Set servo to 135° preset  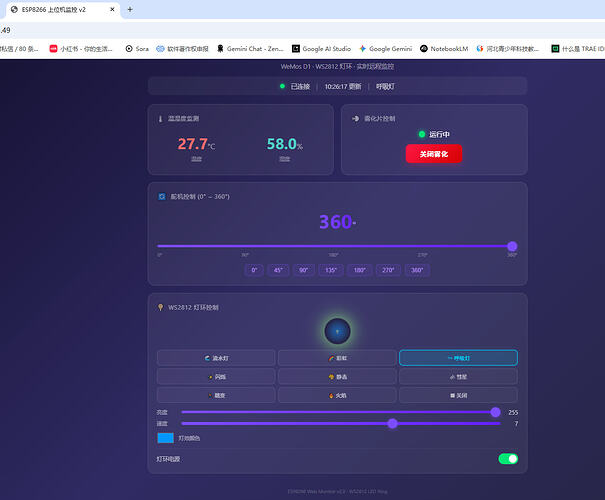pos(331,270)
